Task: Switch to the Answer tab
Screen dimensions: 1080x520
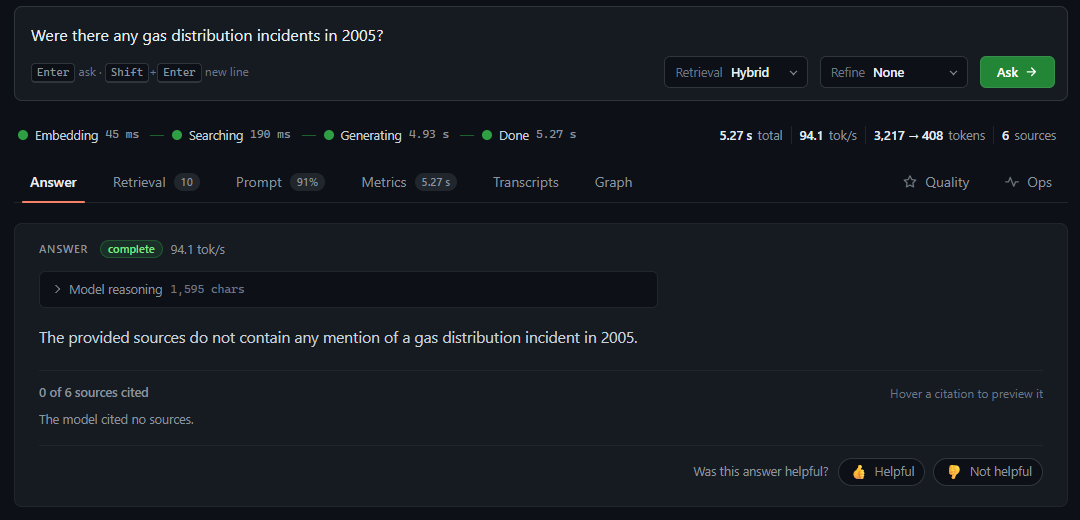Action: (x=53, y=183)
